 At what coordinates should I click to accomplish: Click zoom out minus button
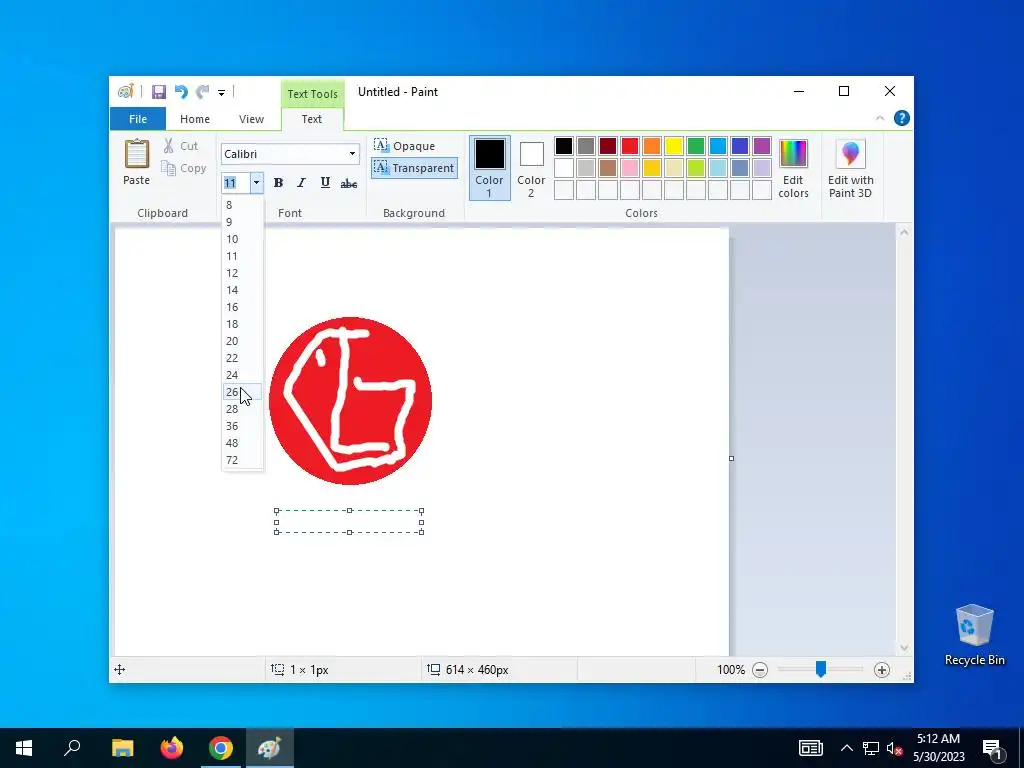(x=760, y=669)
